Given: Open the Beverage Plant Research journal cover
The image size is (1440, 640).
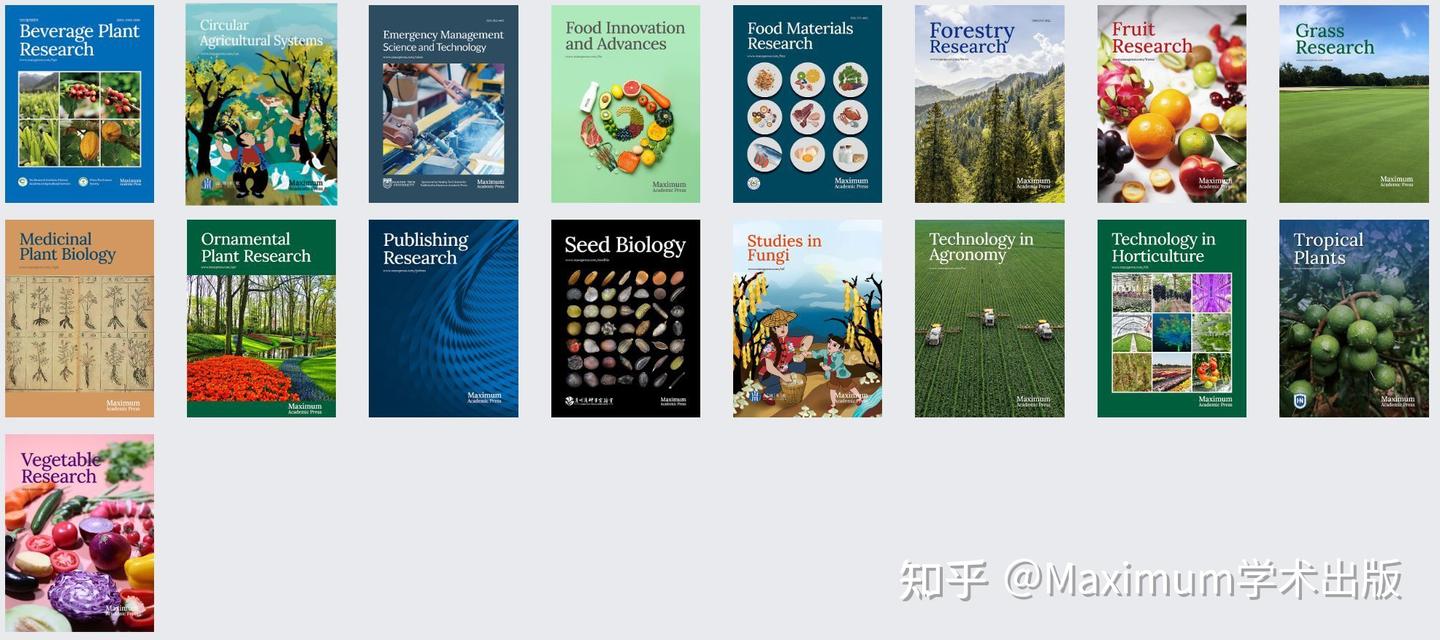Looking at the screenshot, I should [80, 104].
